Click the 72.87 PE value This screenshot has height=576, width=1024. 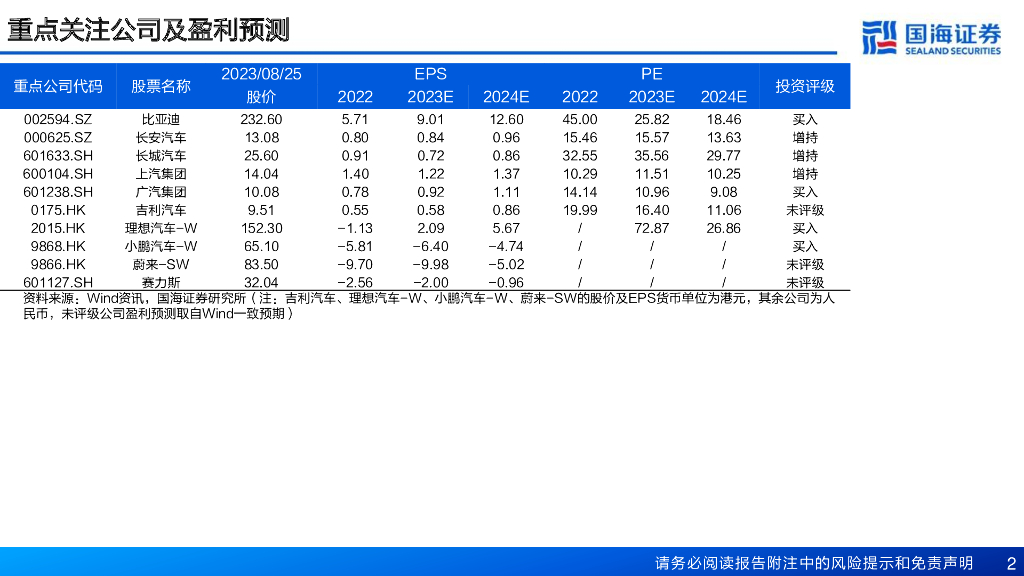[652, 229]
